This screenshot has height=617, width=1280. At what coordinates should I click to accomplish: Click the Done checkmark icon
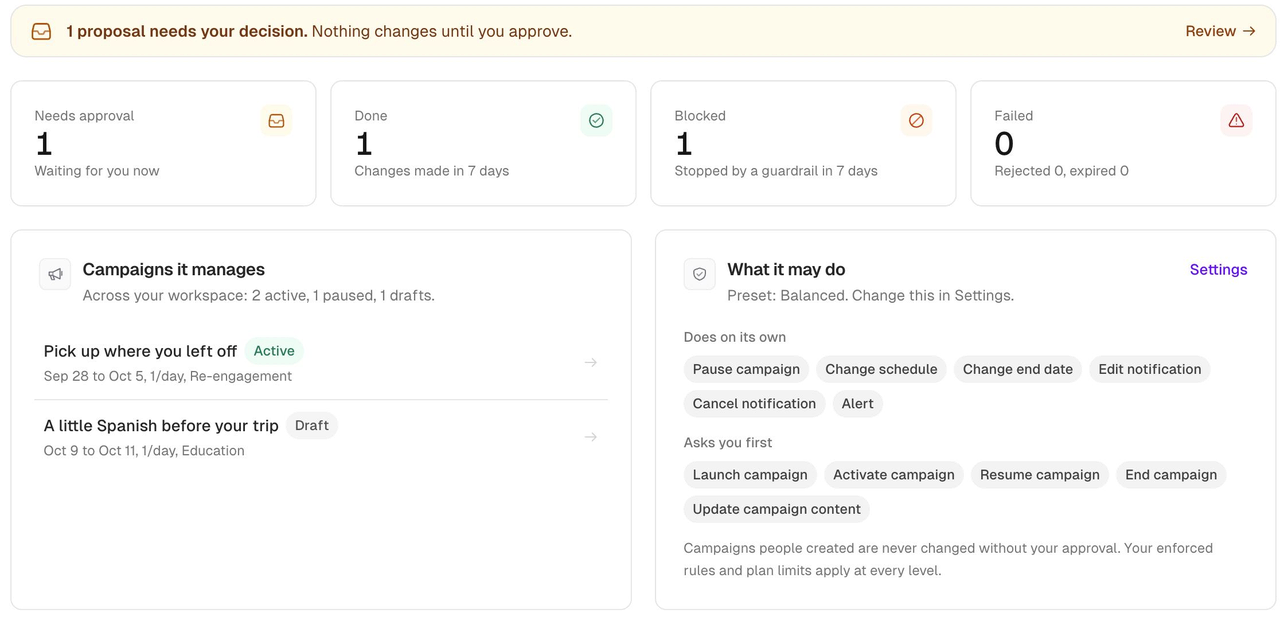tap(596, 120)
